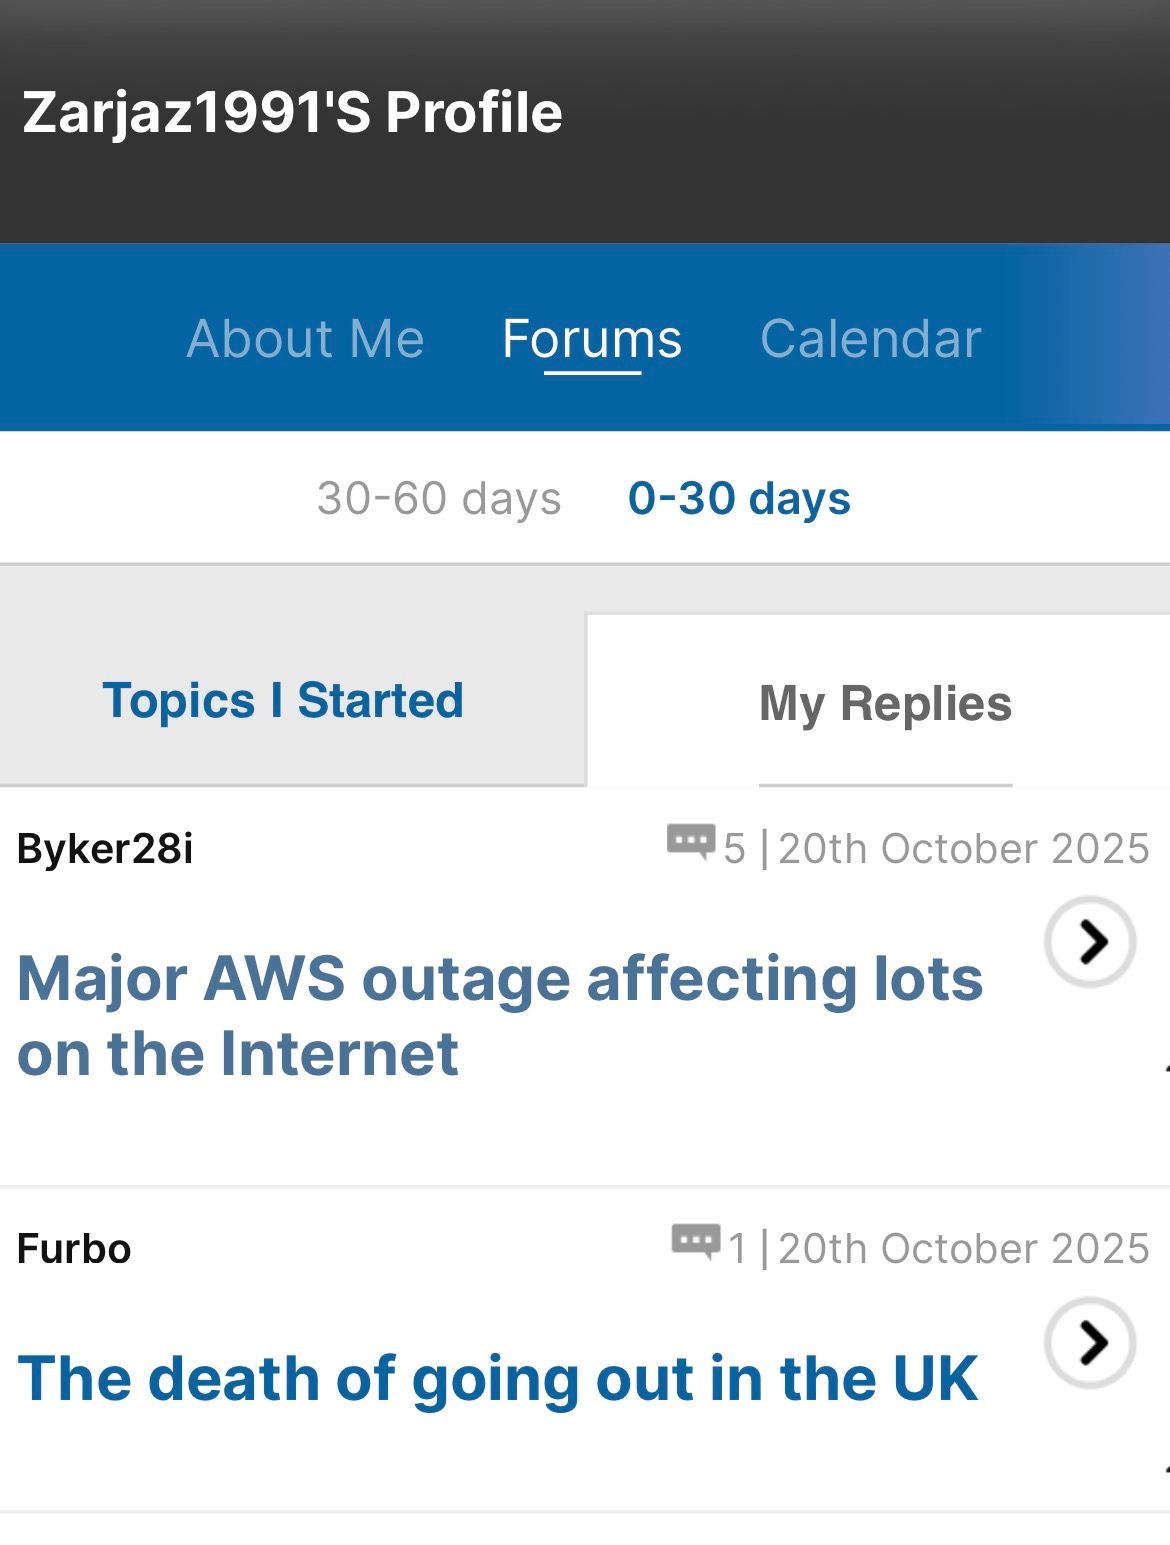Switch to Topics I Started
Viewport: 1170px width, 1545px height.
coord(283,701)
